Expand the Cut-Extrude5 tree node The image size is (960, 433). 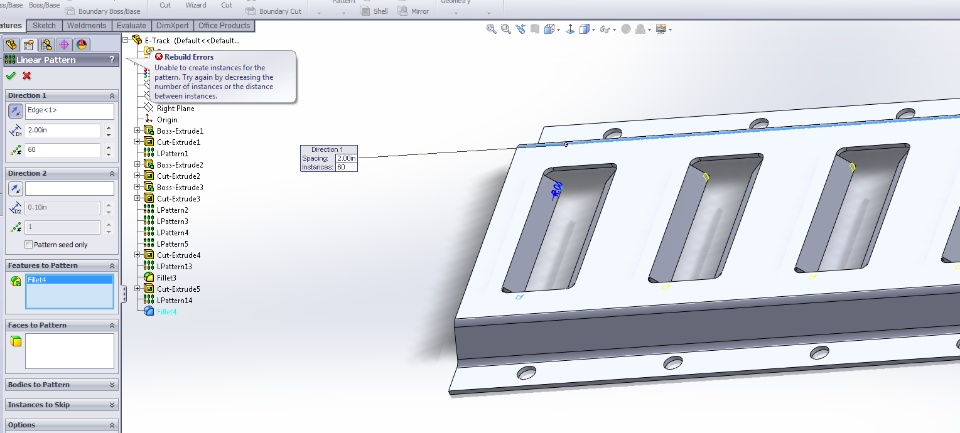tap(137, 288)
